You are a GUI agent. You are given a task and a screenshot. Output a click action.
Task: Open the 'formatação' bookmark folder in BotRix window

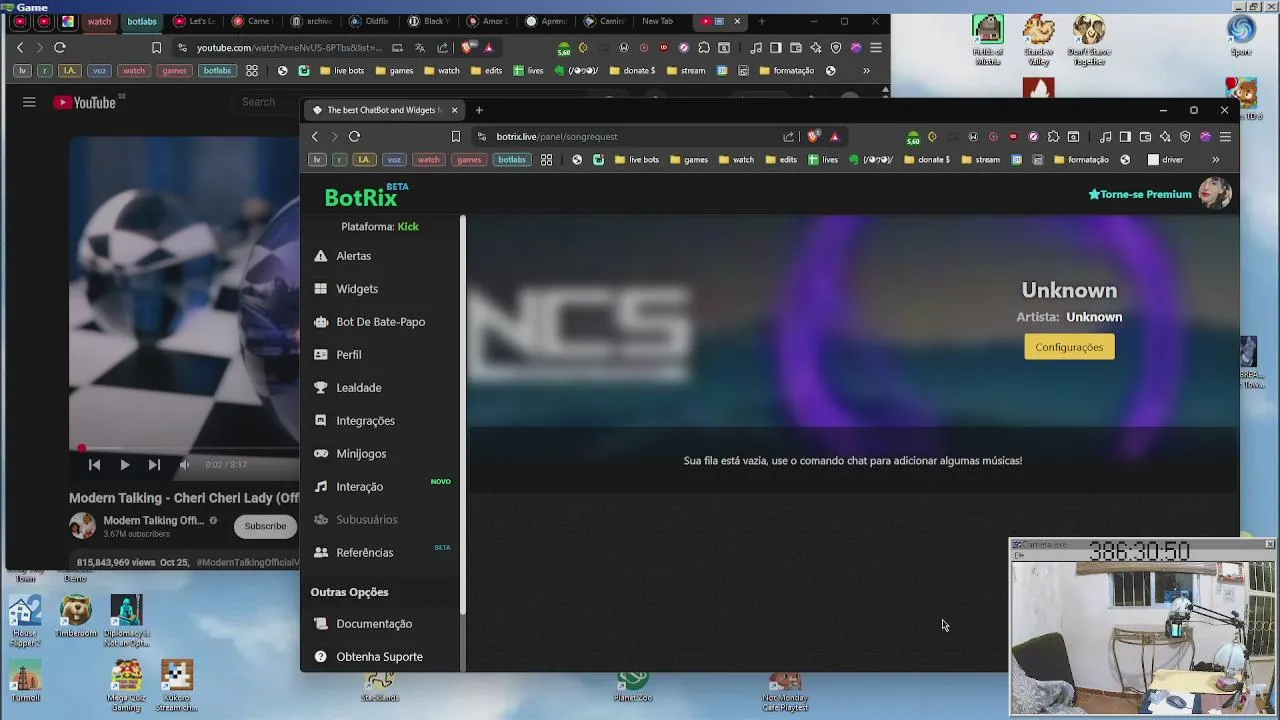[1080, 160]
